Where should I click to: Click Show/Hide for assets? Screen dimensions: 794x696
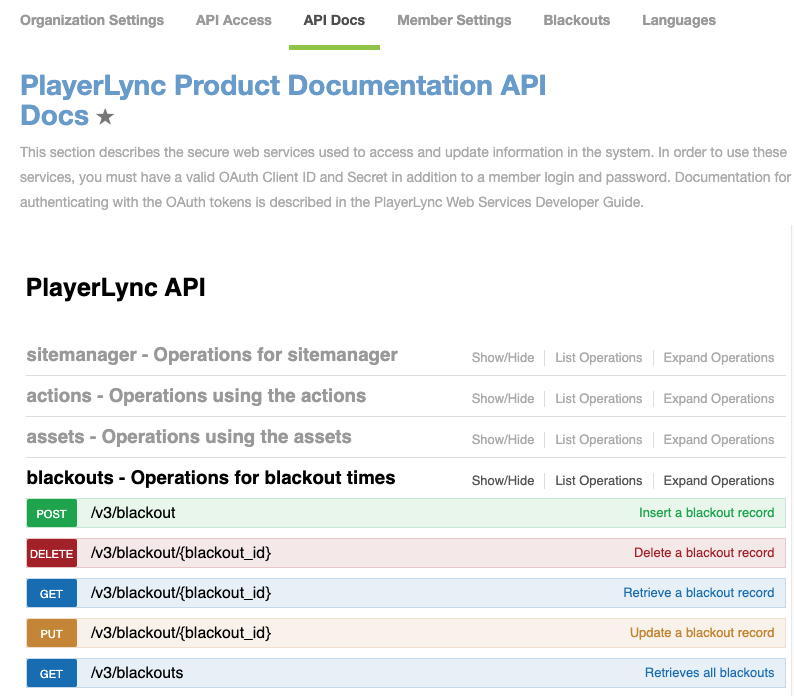(503, 440)
